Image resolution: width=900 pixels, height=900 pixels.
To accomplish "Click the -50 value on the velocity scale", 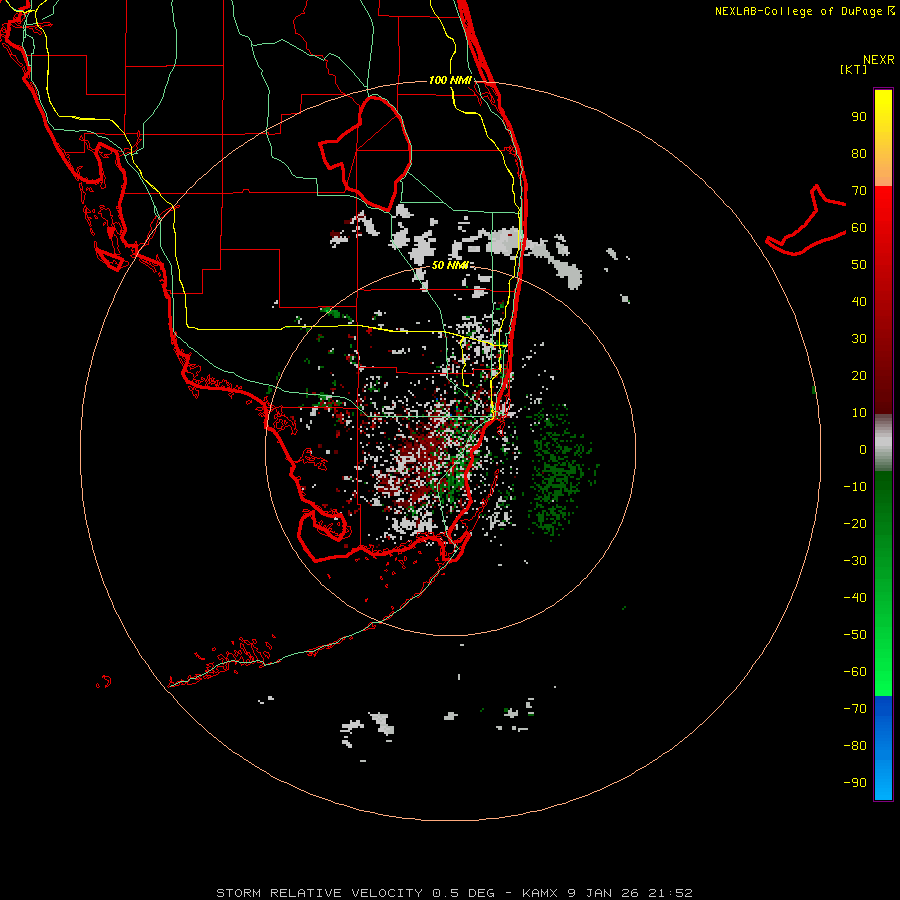I will [855, 635].
